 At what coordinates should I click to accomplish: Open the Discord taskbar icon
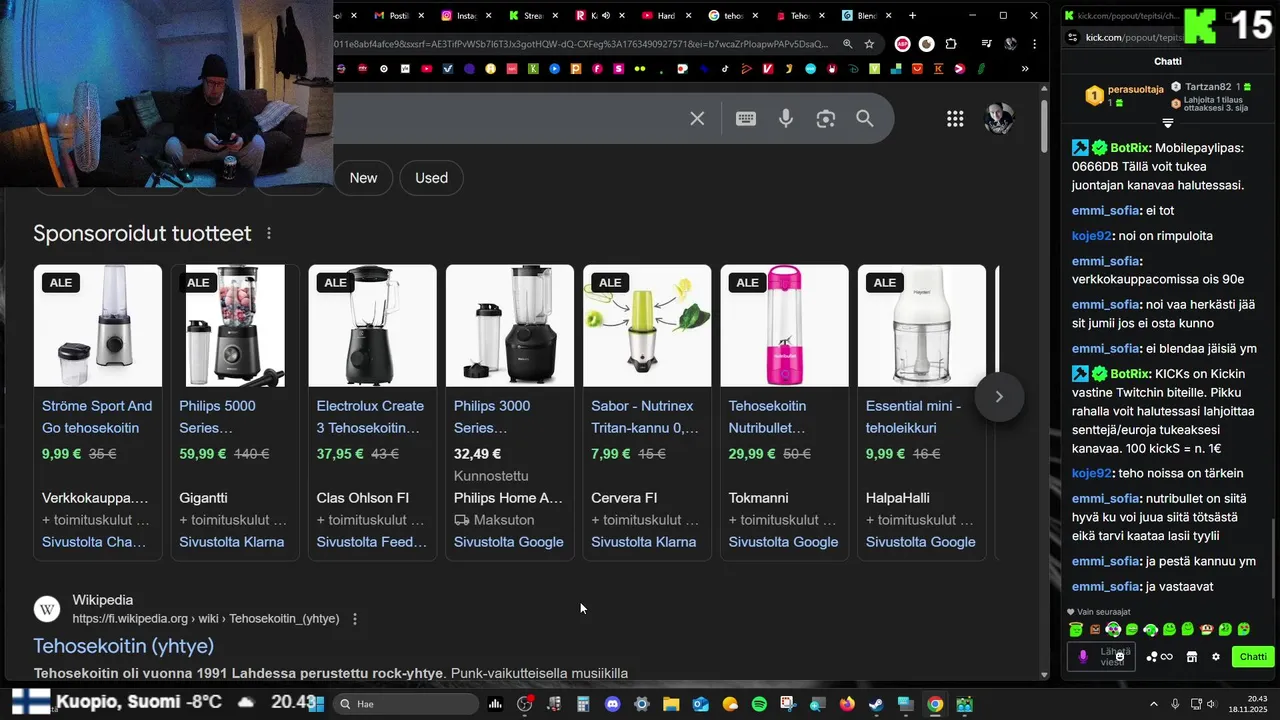(612, 704)
